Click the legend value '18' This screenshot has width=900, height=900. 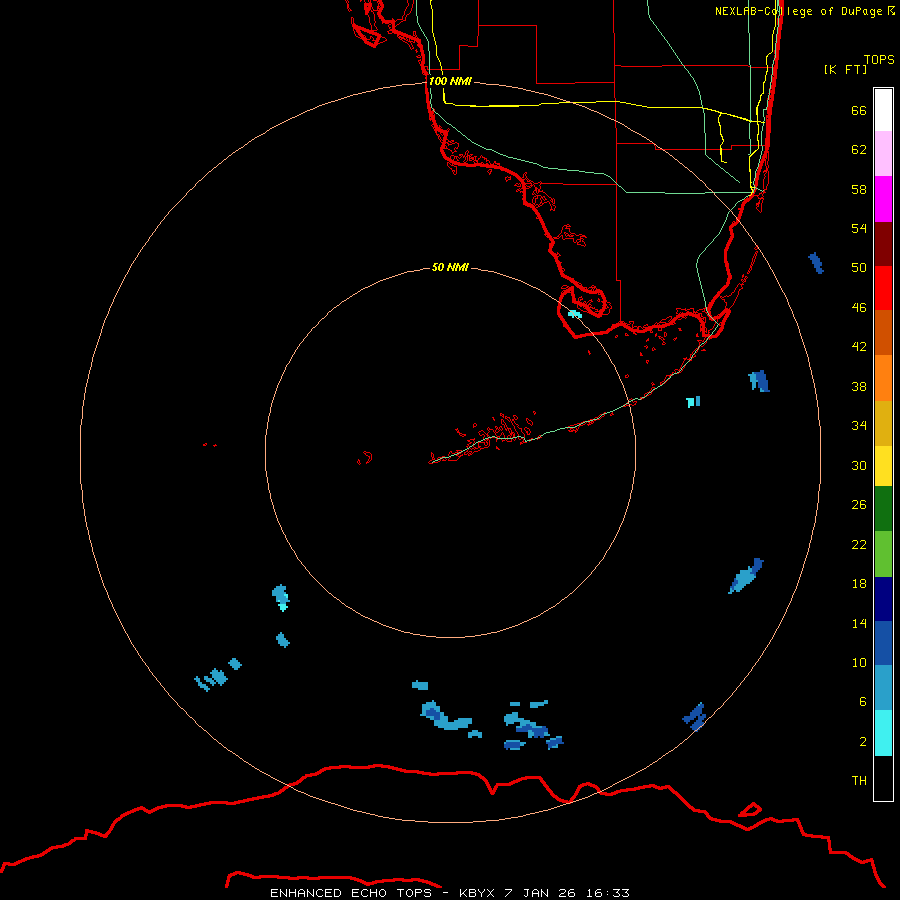[859, 584]
